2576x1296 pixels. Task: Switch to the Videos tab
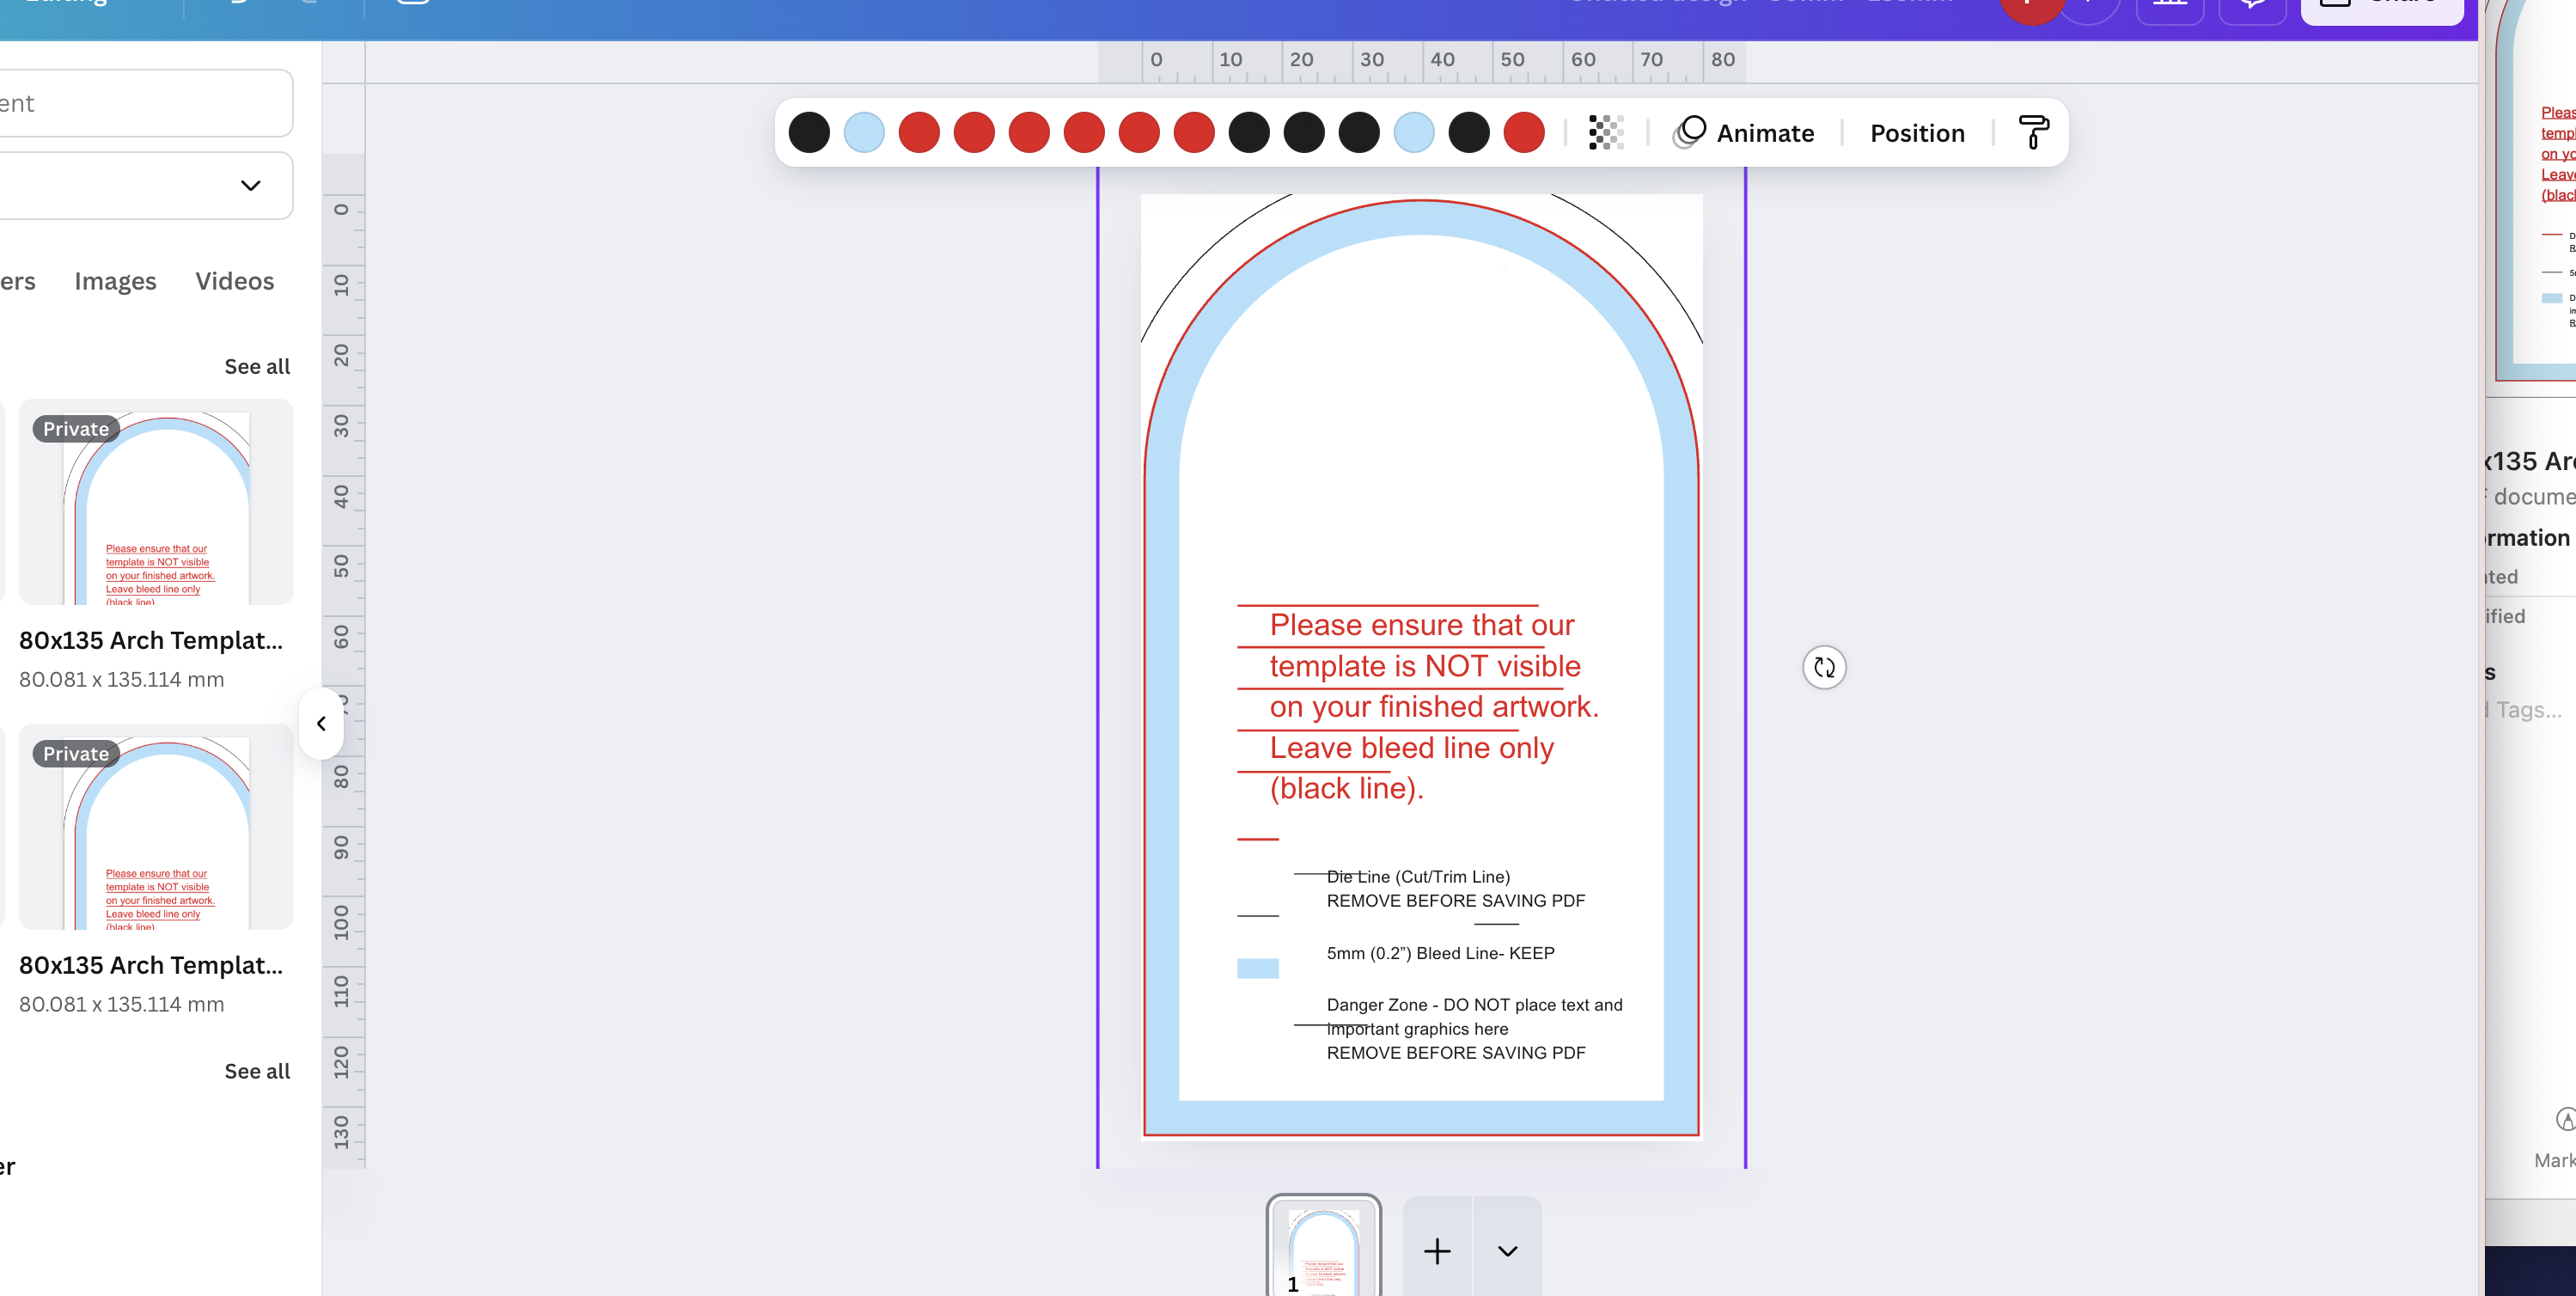tap(234, 281)
